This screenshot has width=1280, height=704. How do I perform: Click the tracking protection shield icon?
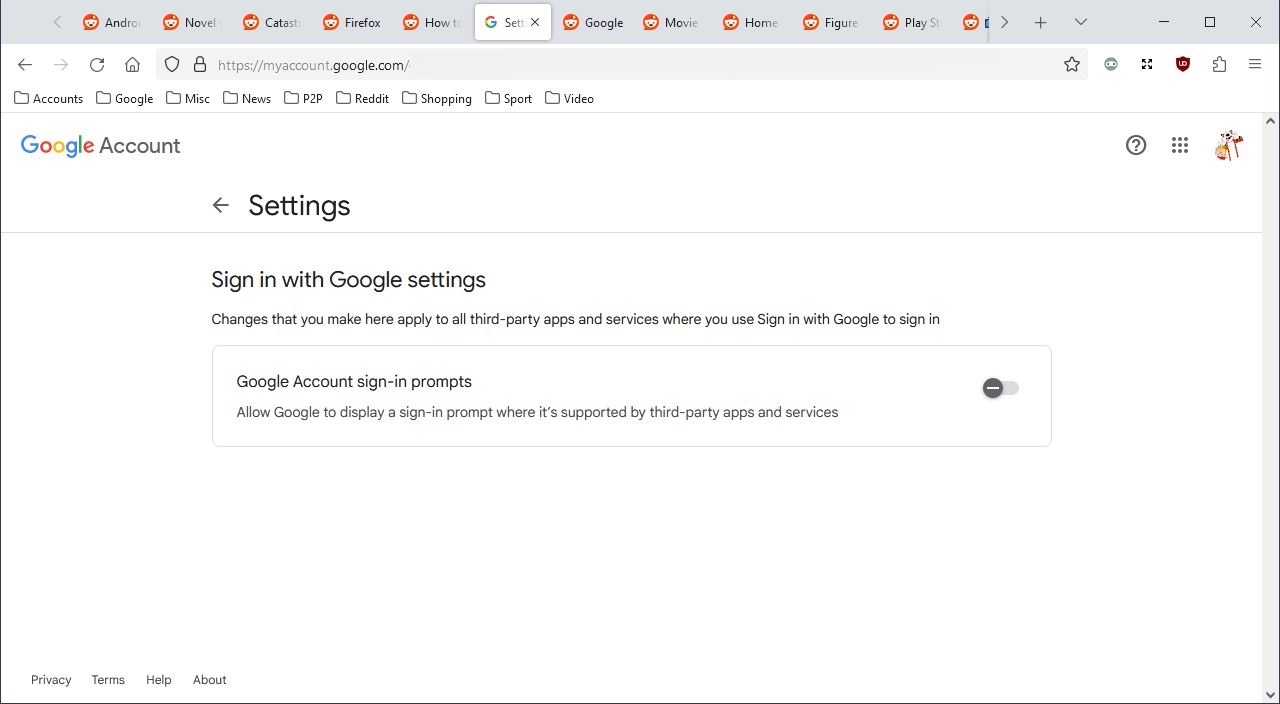point(172,65)
